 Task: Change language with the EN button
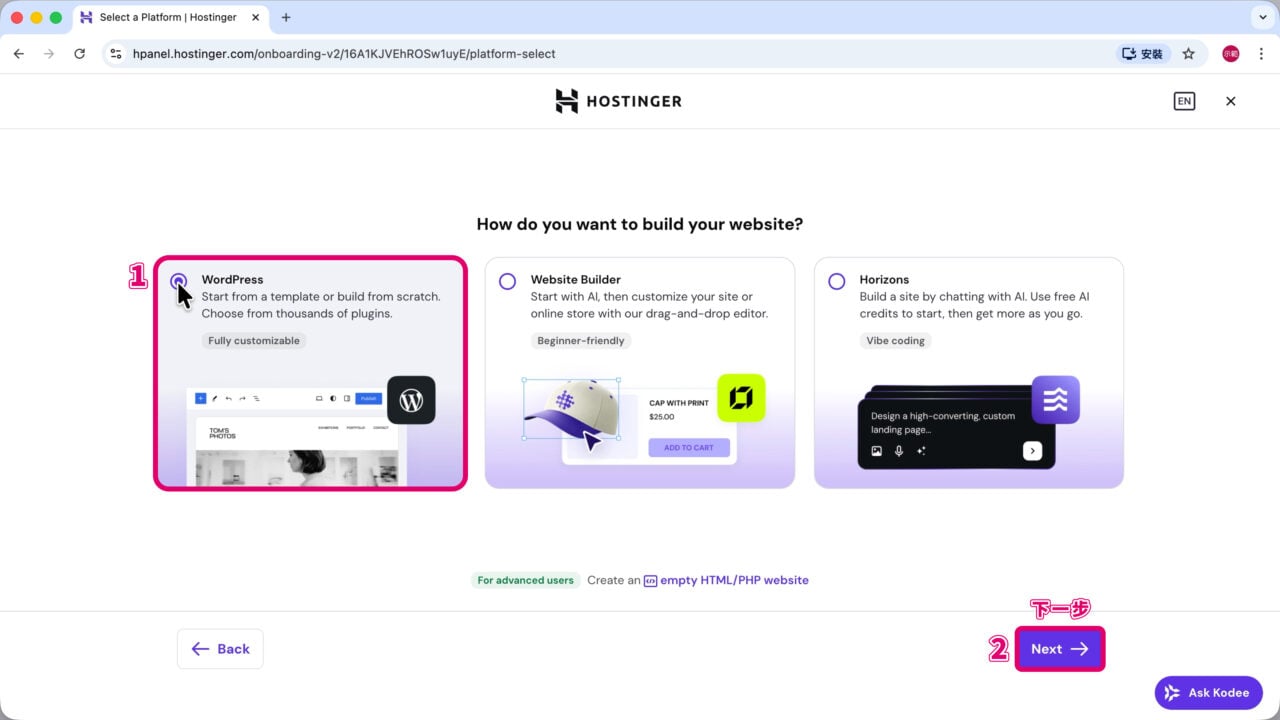[1184, 101]
